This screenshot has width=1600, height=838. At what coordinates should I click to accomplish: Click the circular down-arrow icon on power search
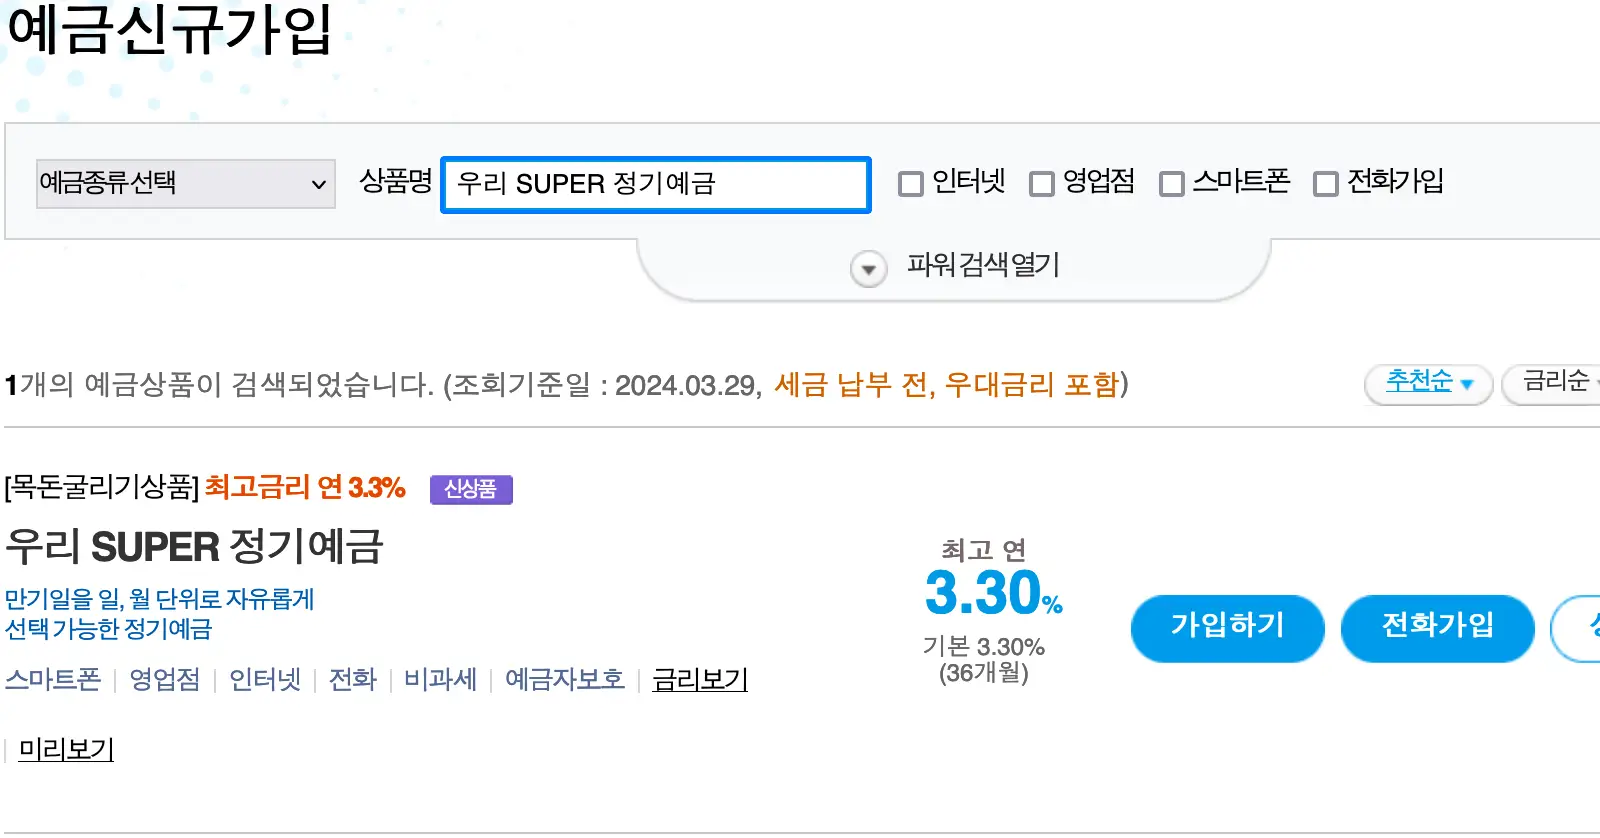coord(866,267)
